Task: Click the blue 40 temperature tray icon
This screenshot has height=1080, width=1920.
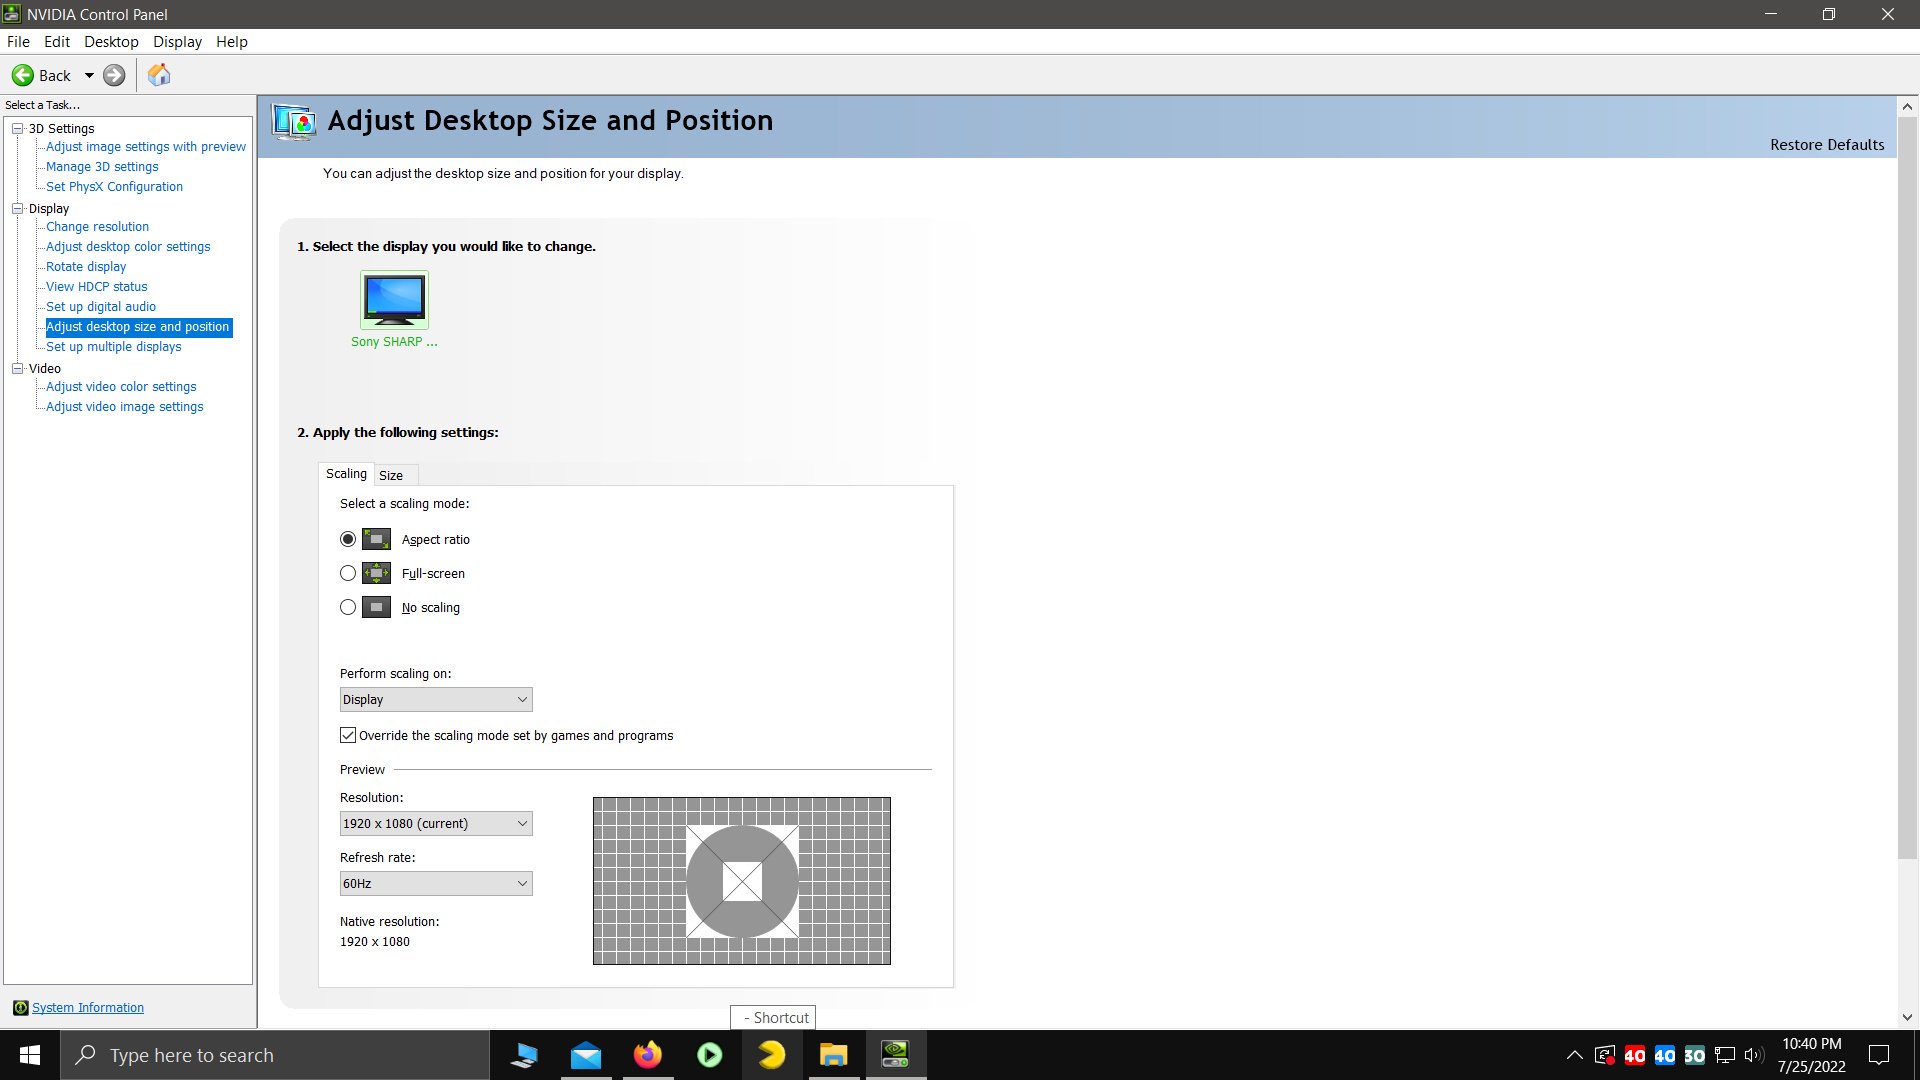Action: tap(1664, 1055)
